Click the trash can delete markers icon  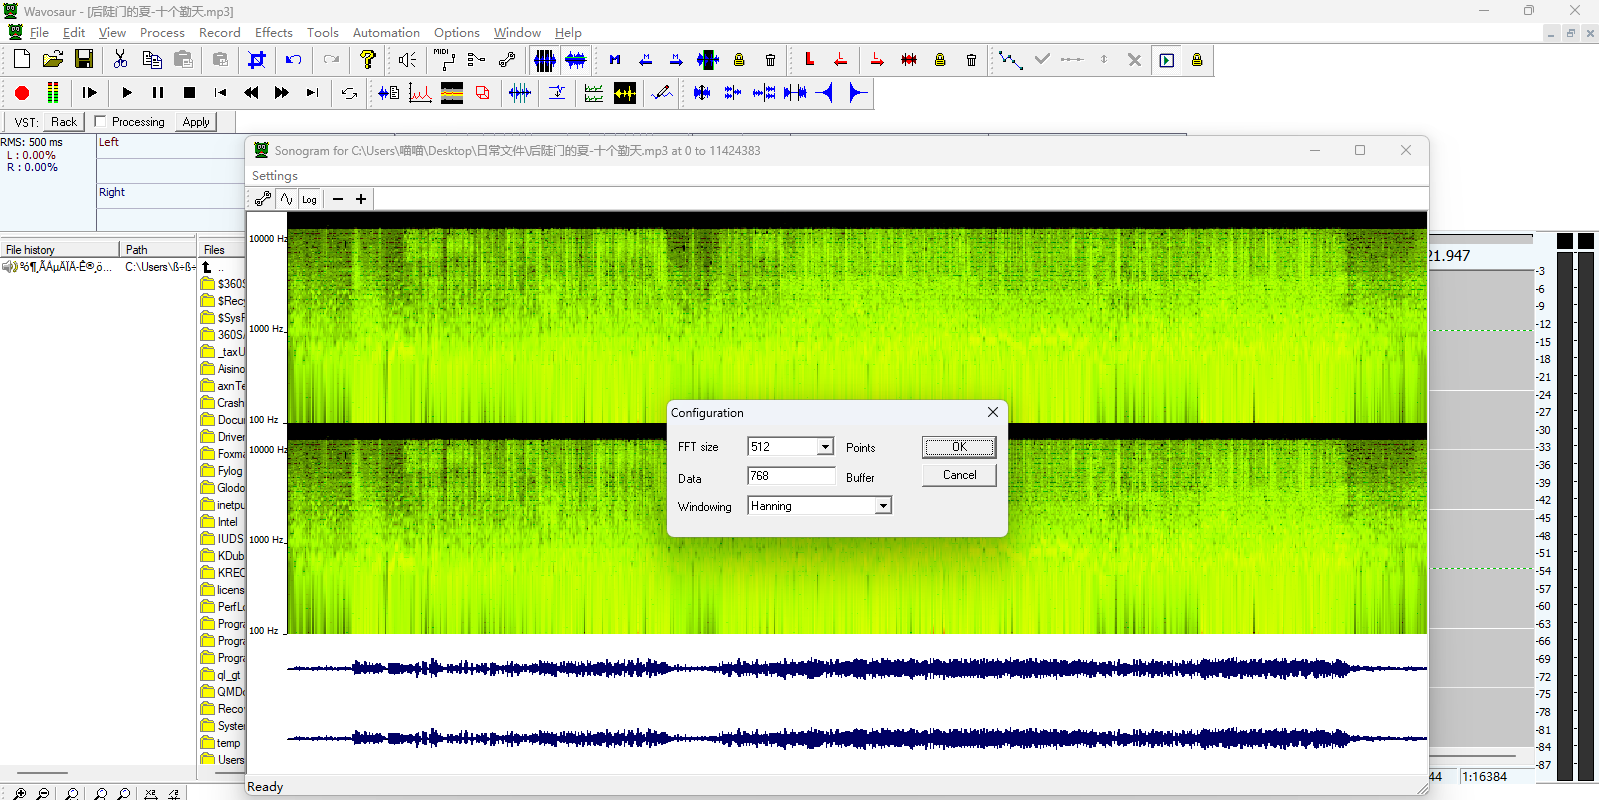[770, 60]
